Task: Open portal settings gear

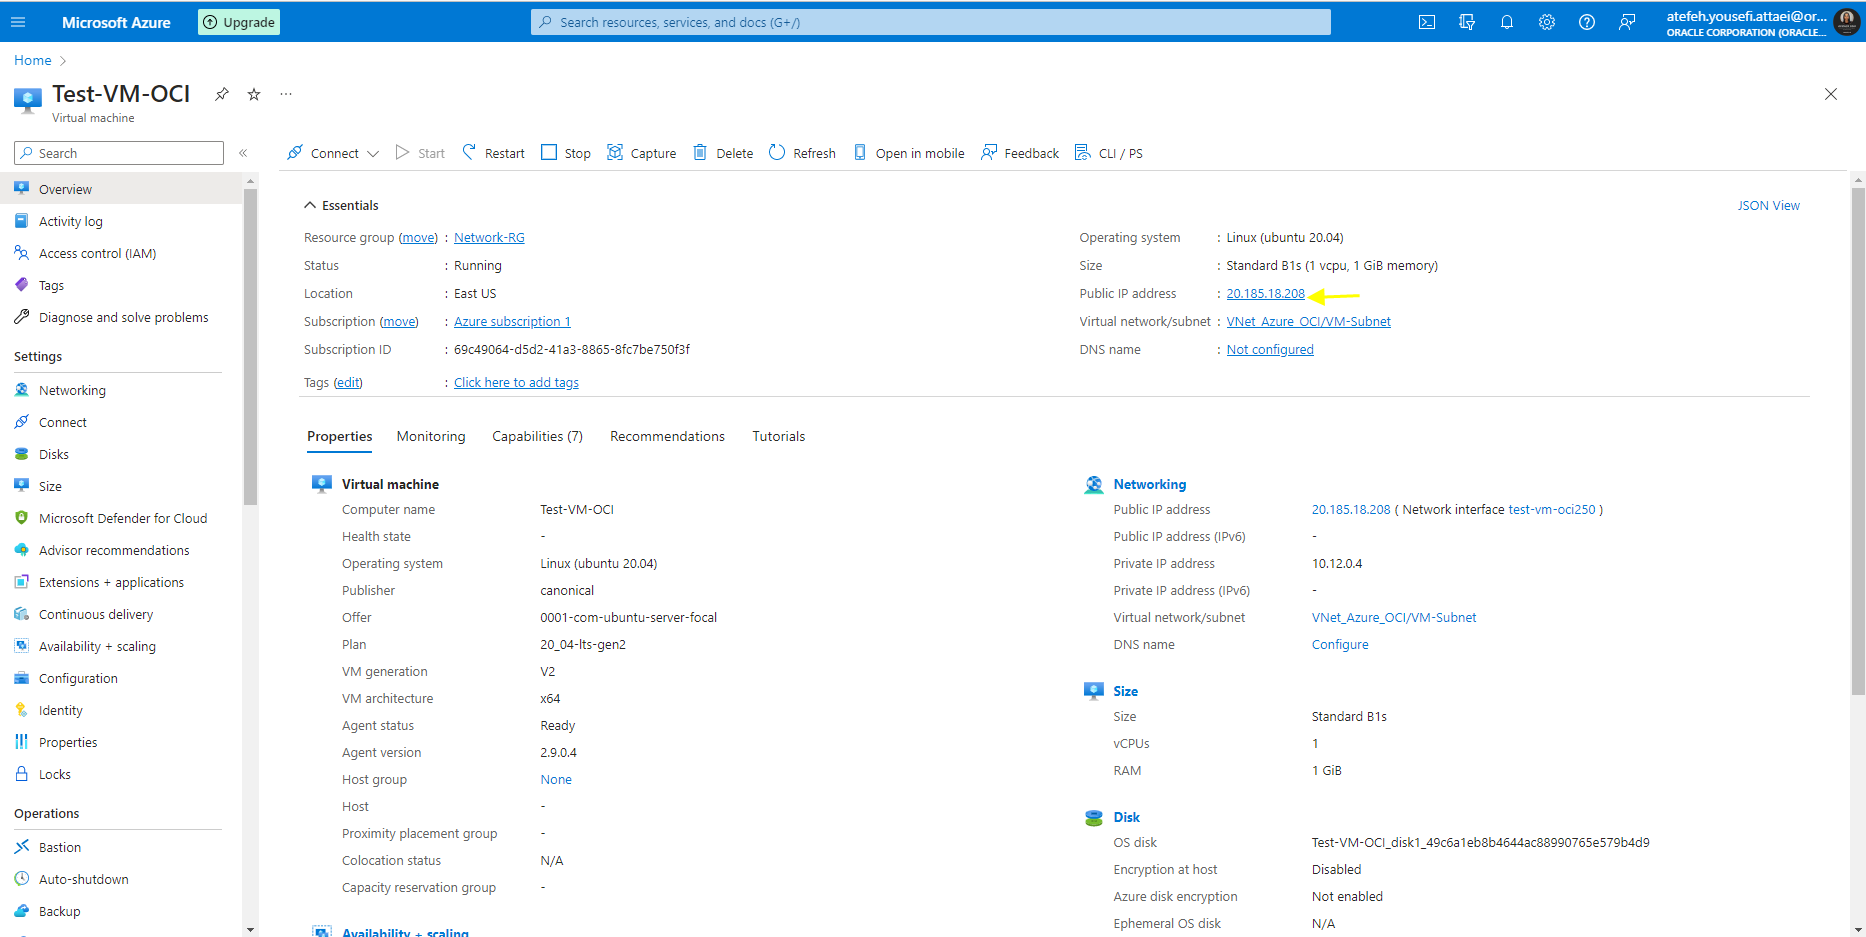Action: (x=1547, y=22)
